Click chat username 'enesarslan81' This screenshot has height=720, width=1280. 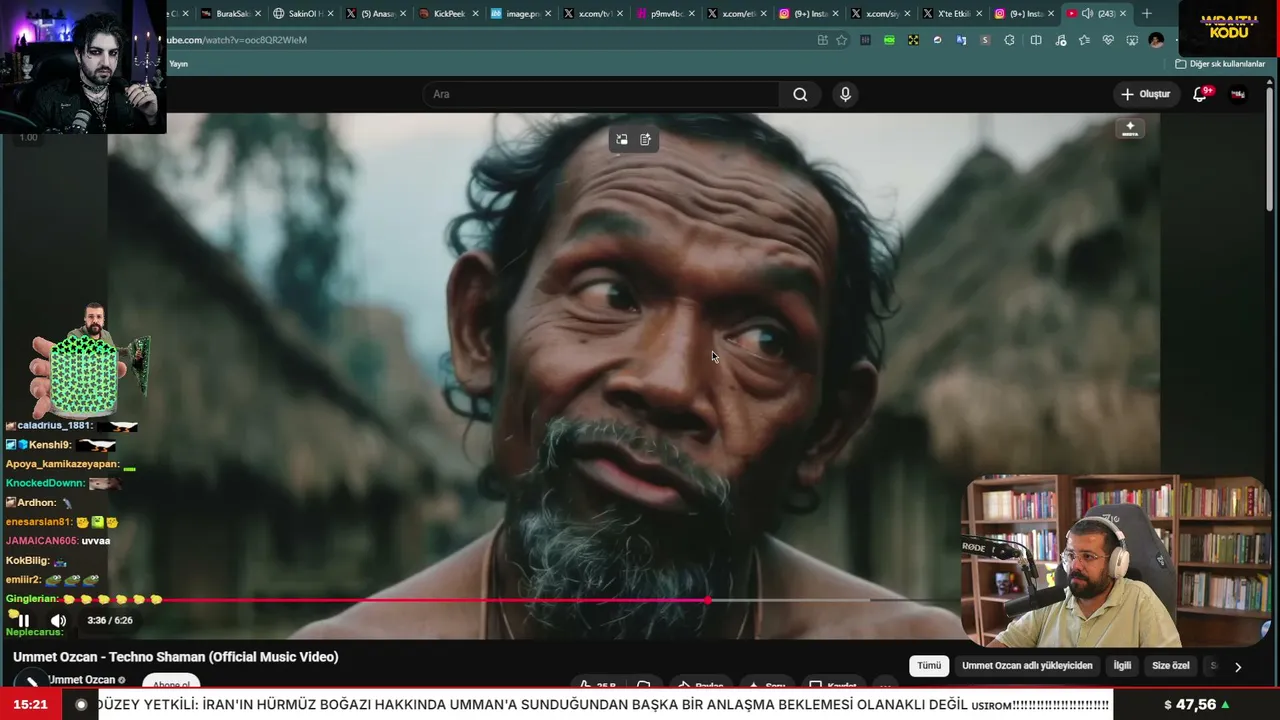pyautogui.click(x=39, y=522)
